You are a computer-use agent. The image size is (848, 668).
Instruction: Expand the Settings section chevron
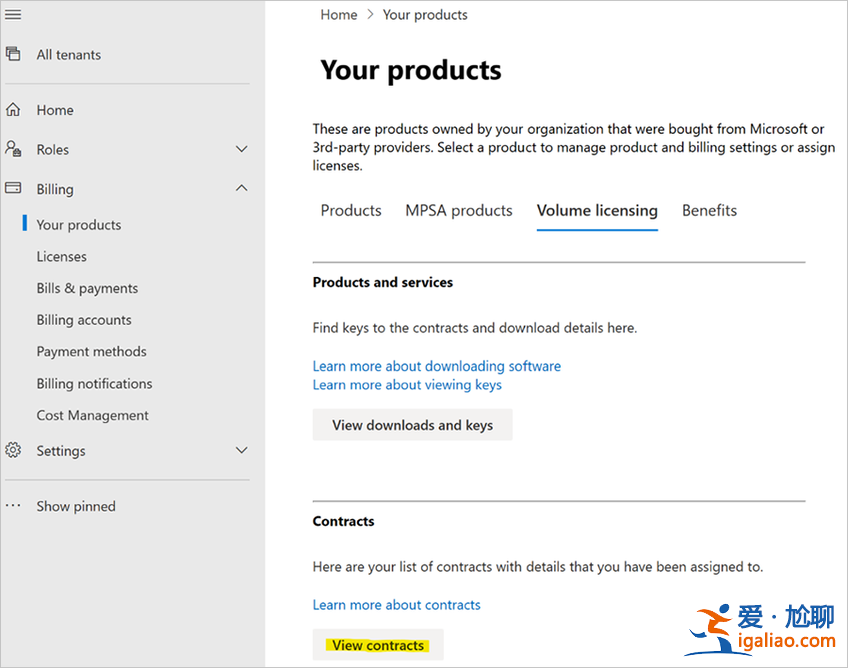coord(241,451)
